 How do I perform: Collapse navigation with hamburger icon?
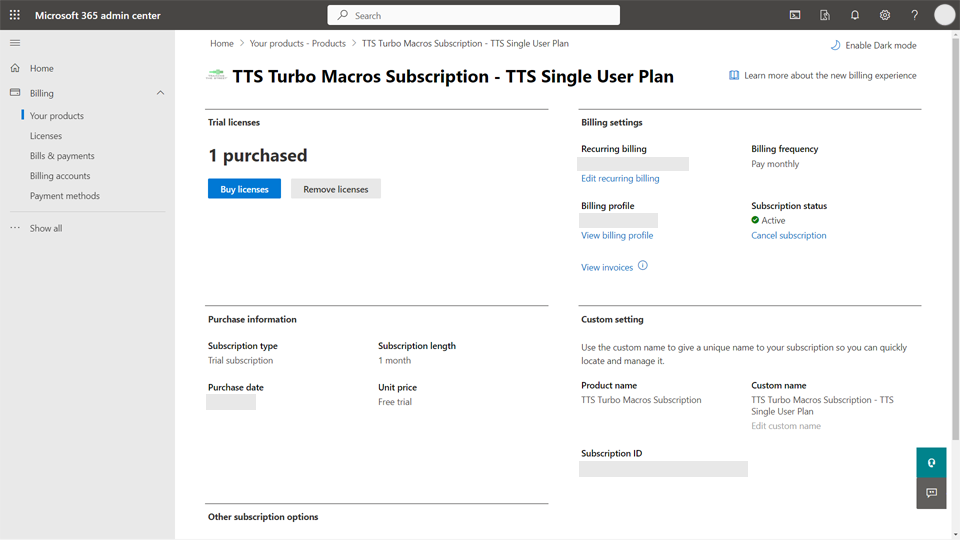[15, 43]
